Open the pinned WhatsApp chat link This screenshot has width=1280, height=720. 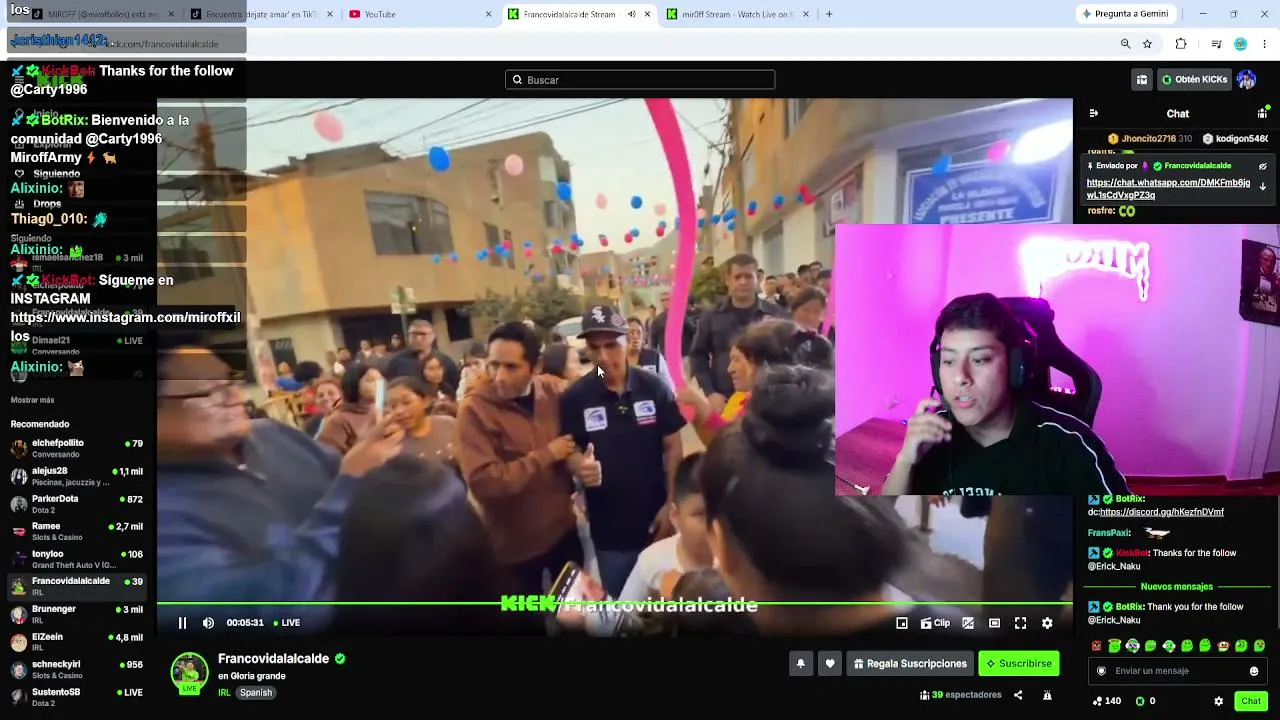(1168, 189)
